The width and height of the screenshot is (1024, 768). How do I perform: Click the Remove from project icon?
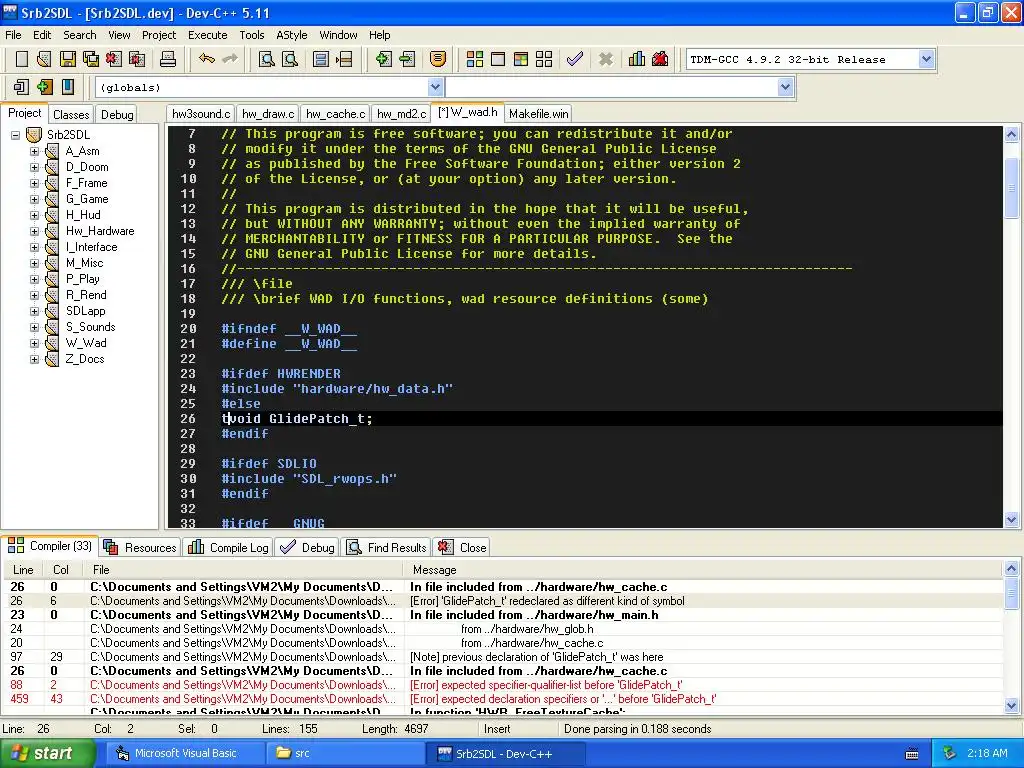coord(406,59)
